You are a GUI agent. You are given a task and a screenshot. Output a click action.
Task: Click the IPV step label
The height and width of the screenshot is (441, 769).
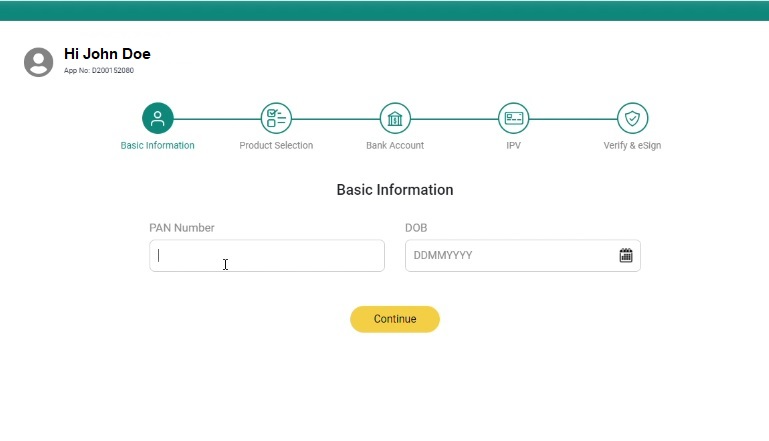point(513,145)
